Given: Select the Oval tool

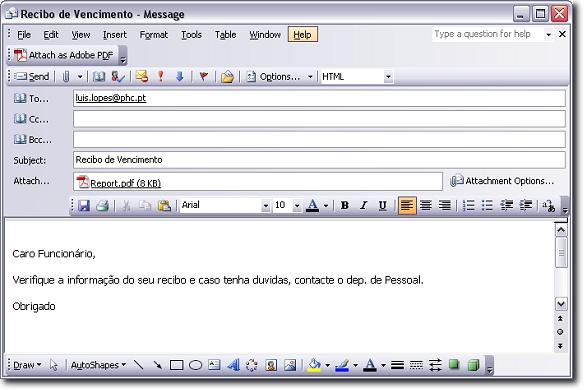Looking at the screenshot, I should click(x=195, y=365).
